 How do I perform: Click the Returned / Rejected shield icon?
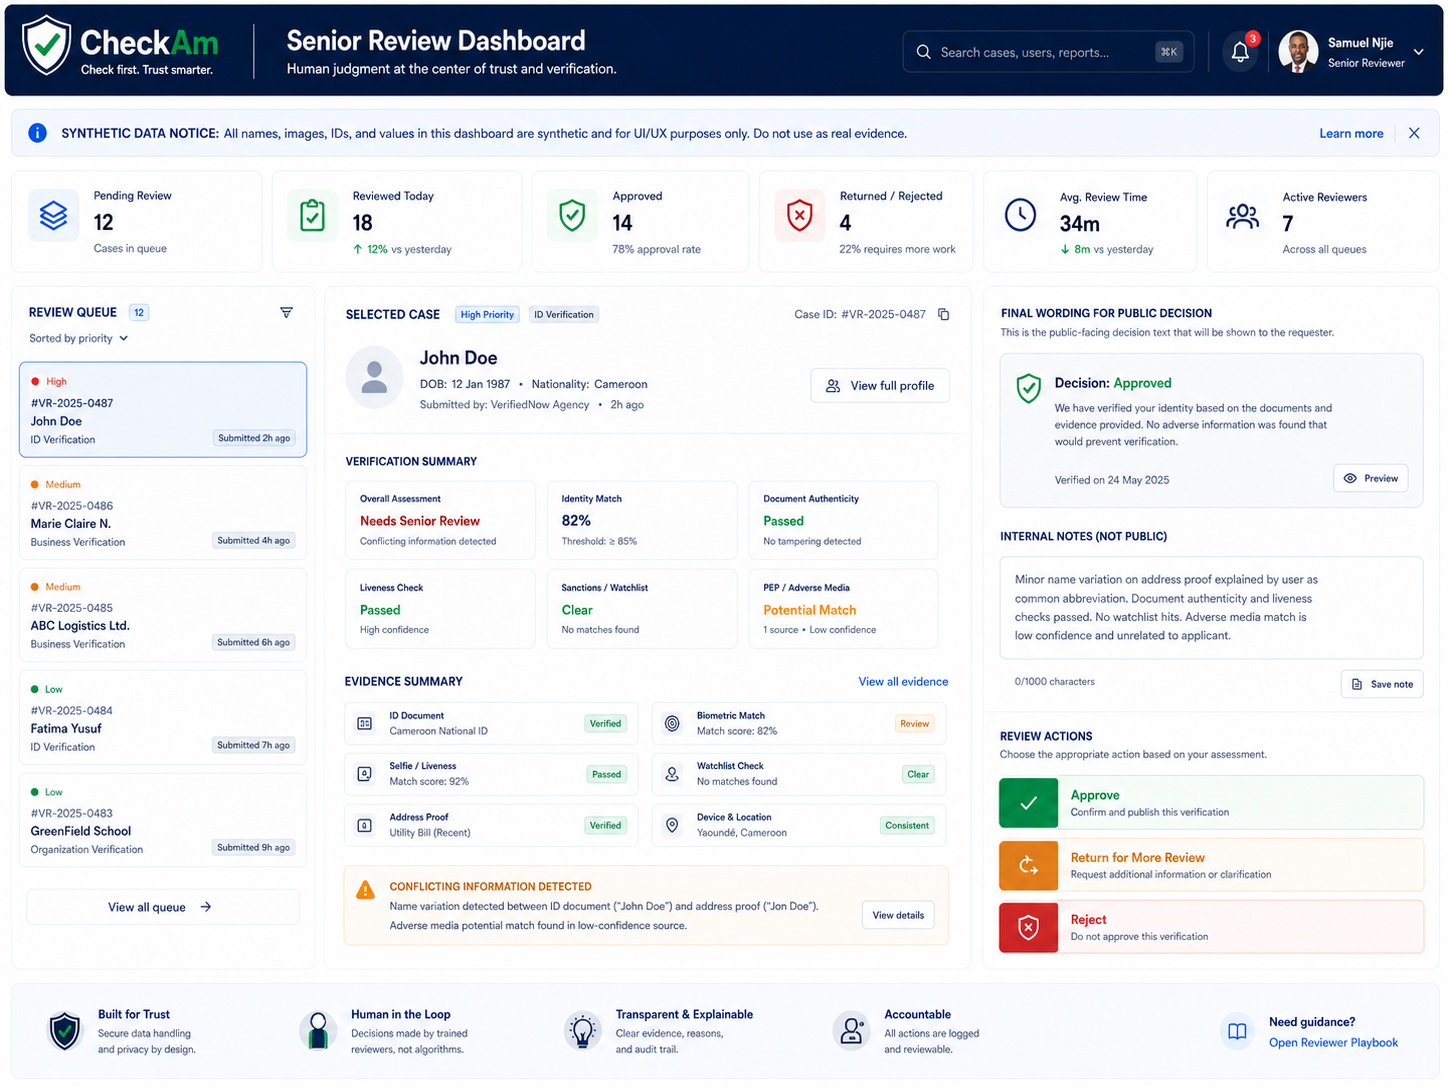pyautogui.click(x=800, y=215)
